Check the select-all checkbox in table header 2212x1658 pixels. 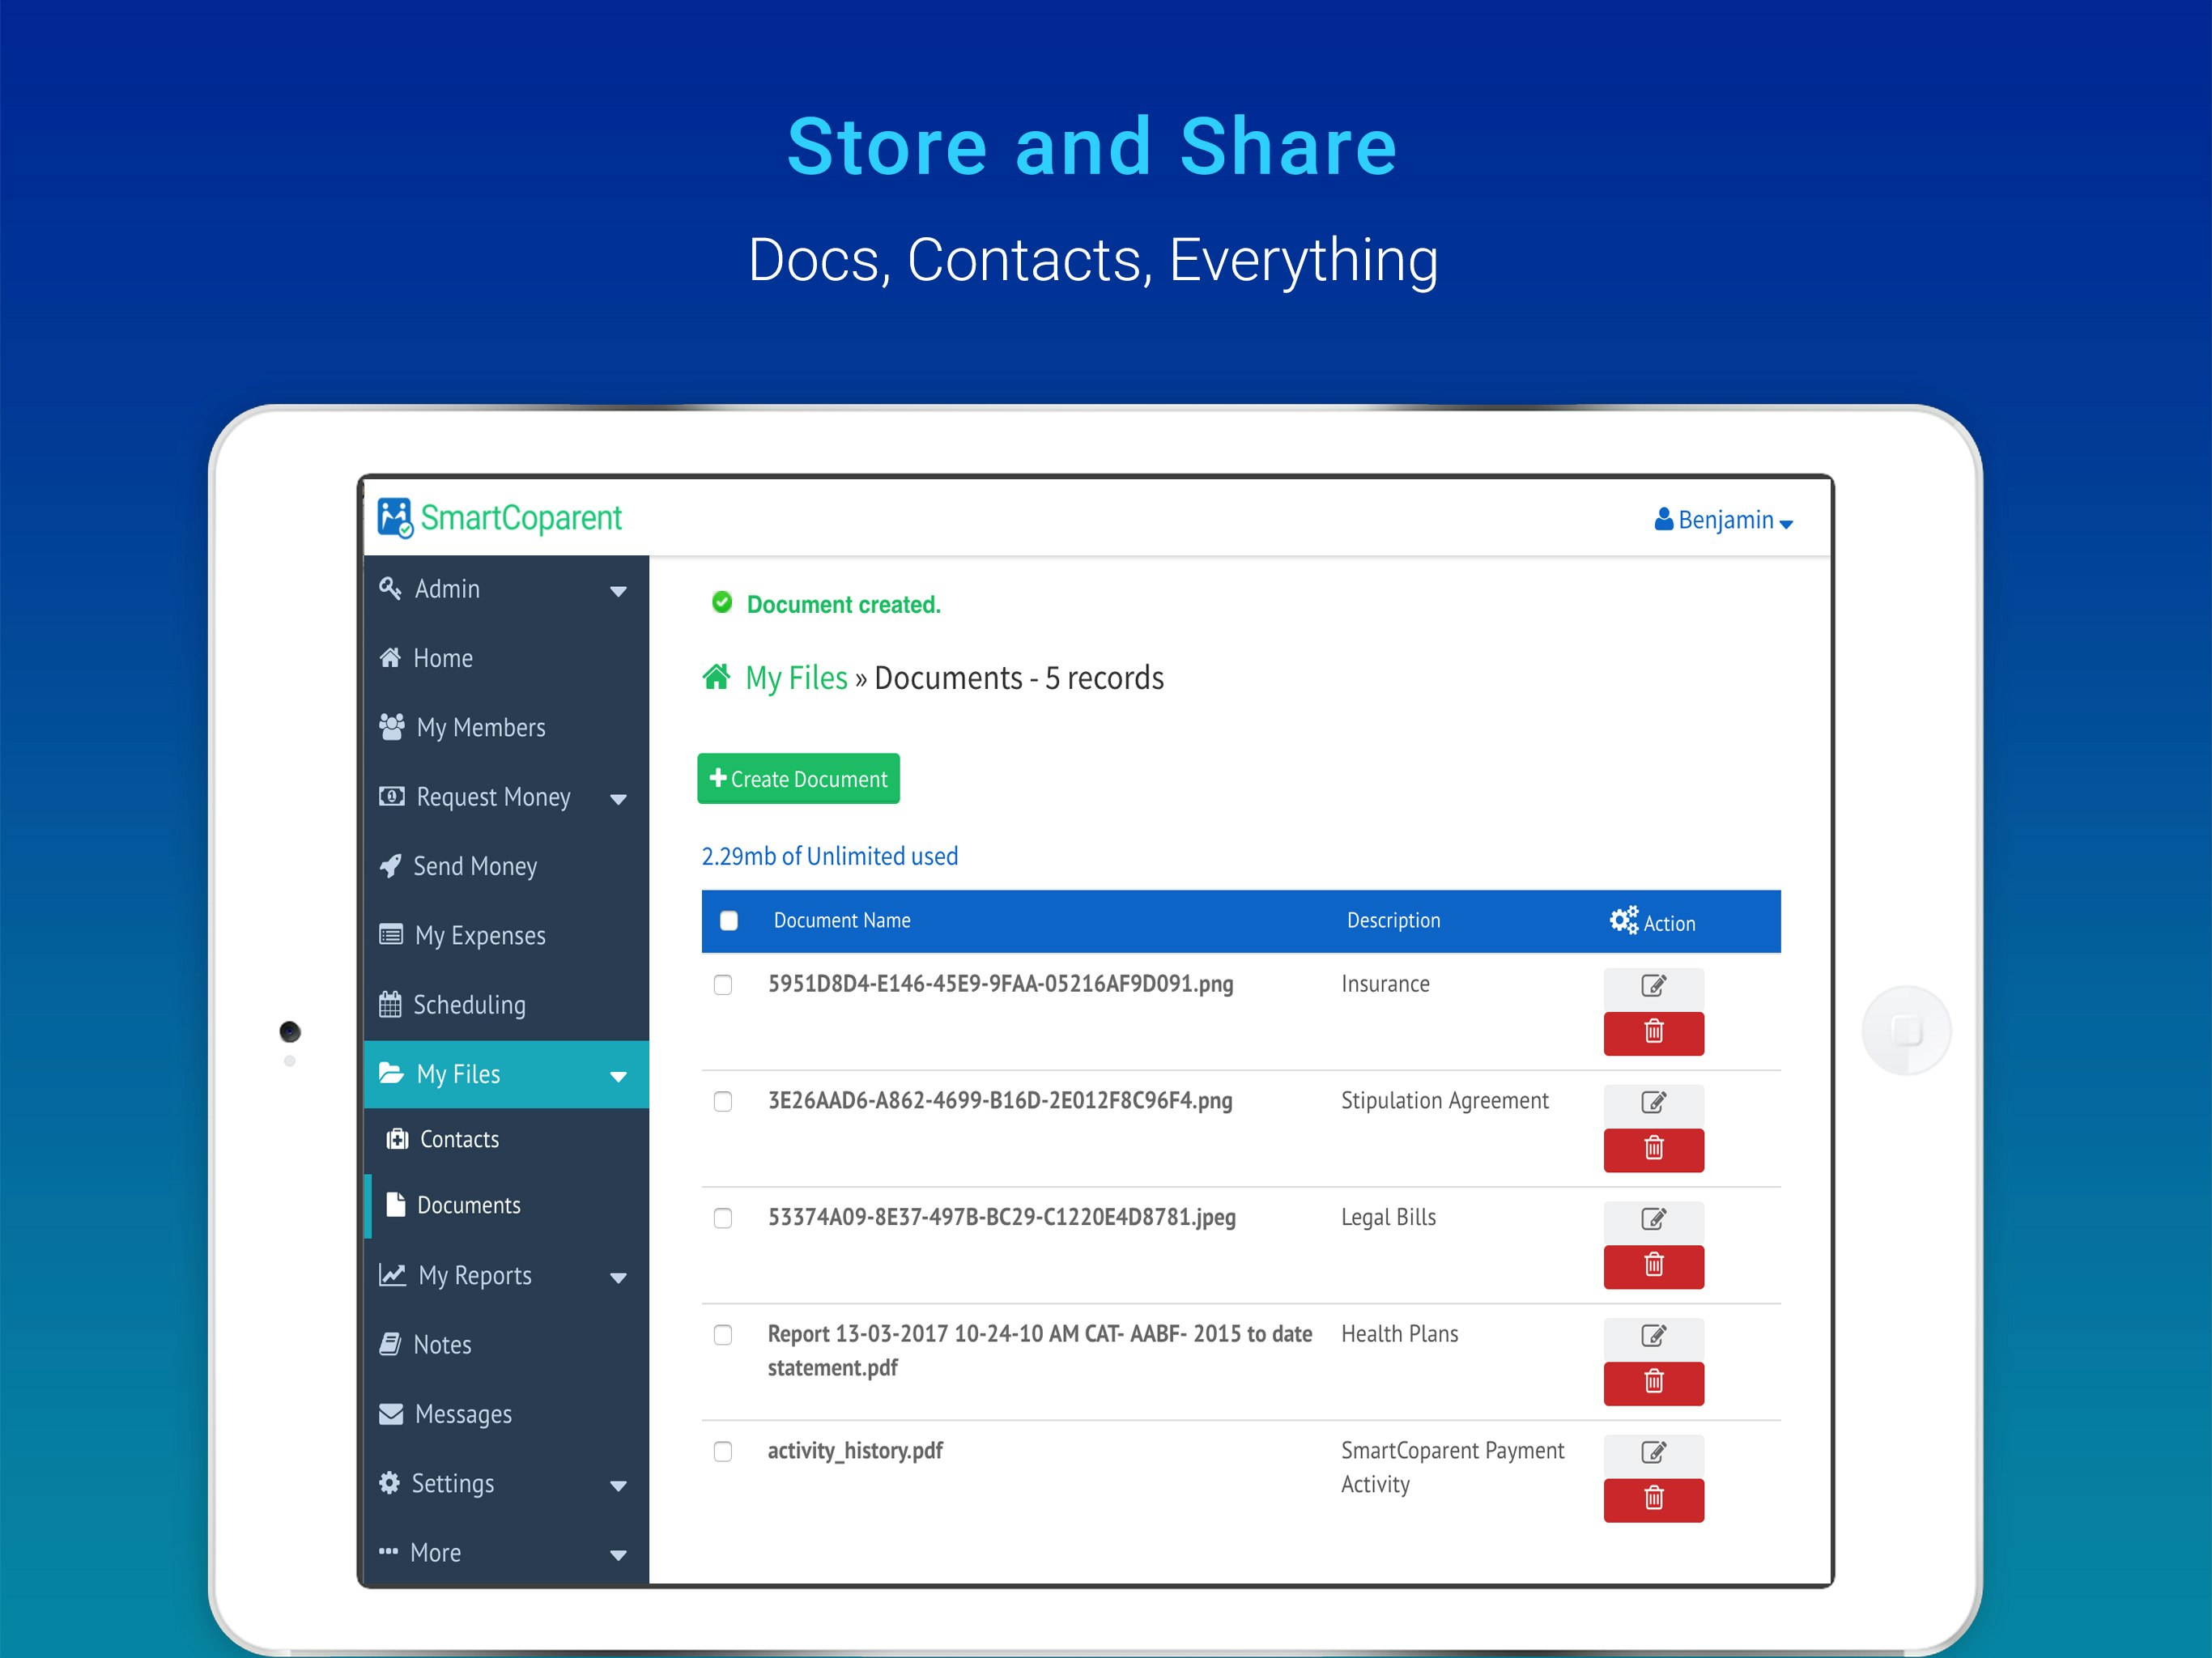coord(729,919)
